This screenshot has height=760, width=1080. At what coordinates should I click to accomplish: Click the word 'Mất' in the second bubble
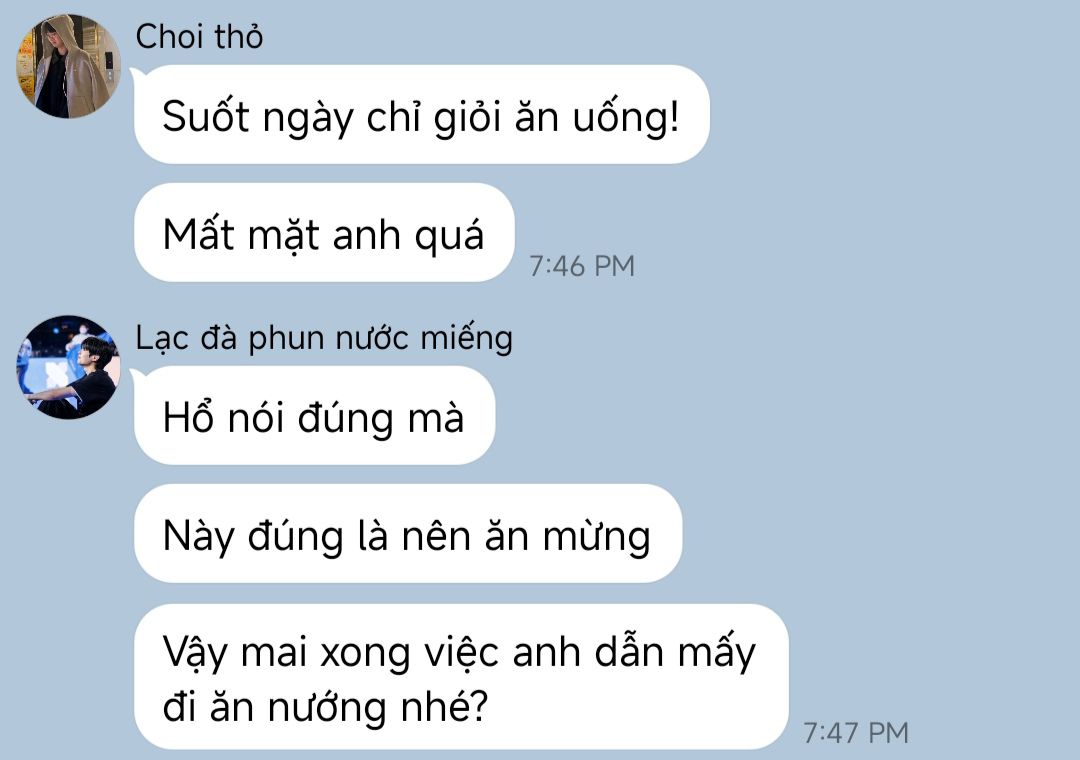coord(198,233)
